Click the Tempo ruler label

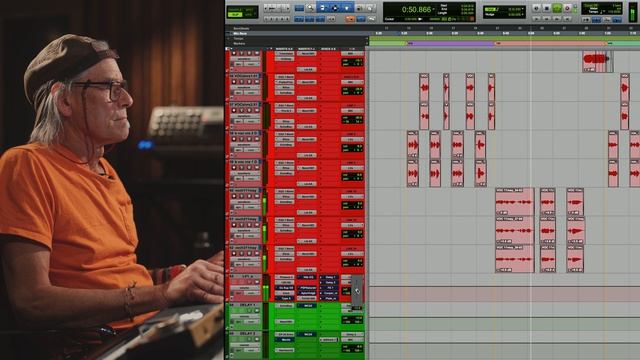(239, 38)
